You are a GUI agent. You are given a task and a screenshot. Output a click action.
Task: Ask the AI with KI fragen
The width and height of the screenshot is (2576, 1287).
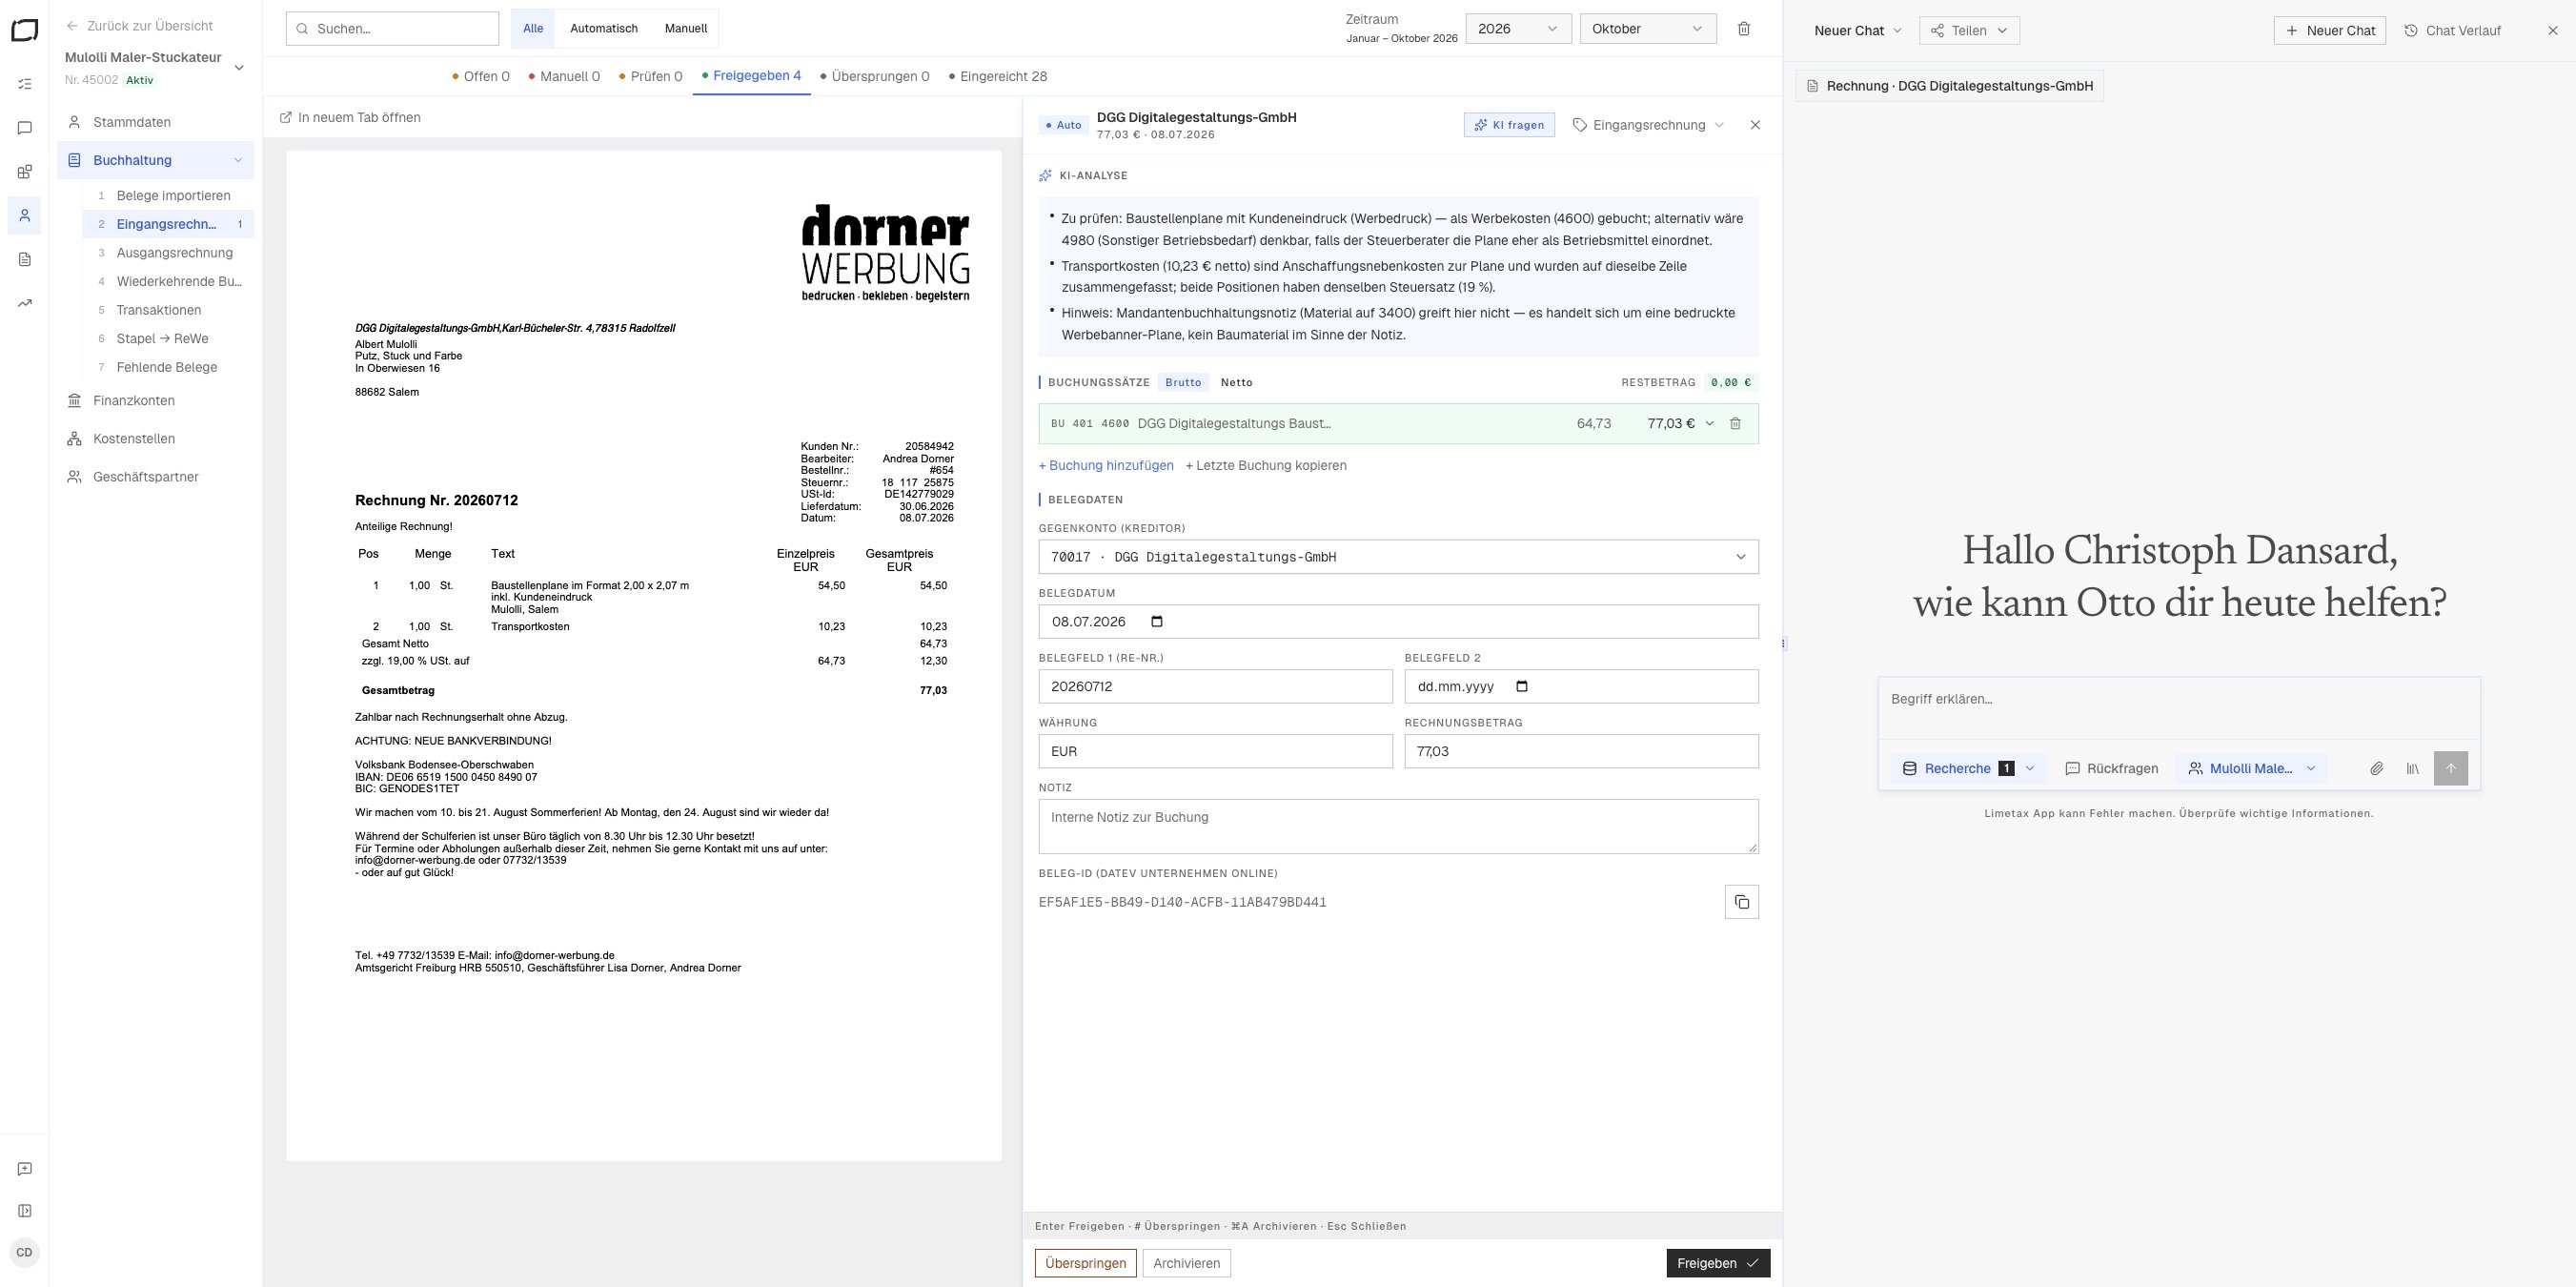click(1509, 125)
